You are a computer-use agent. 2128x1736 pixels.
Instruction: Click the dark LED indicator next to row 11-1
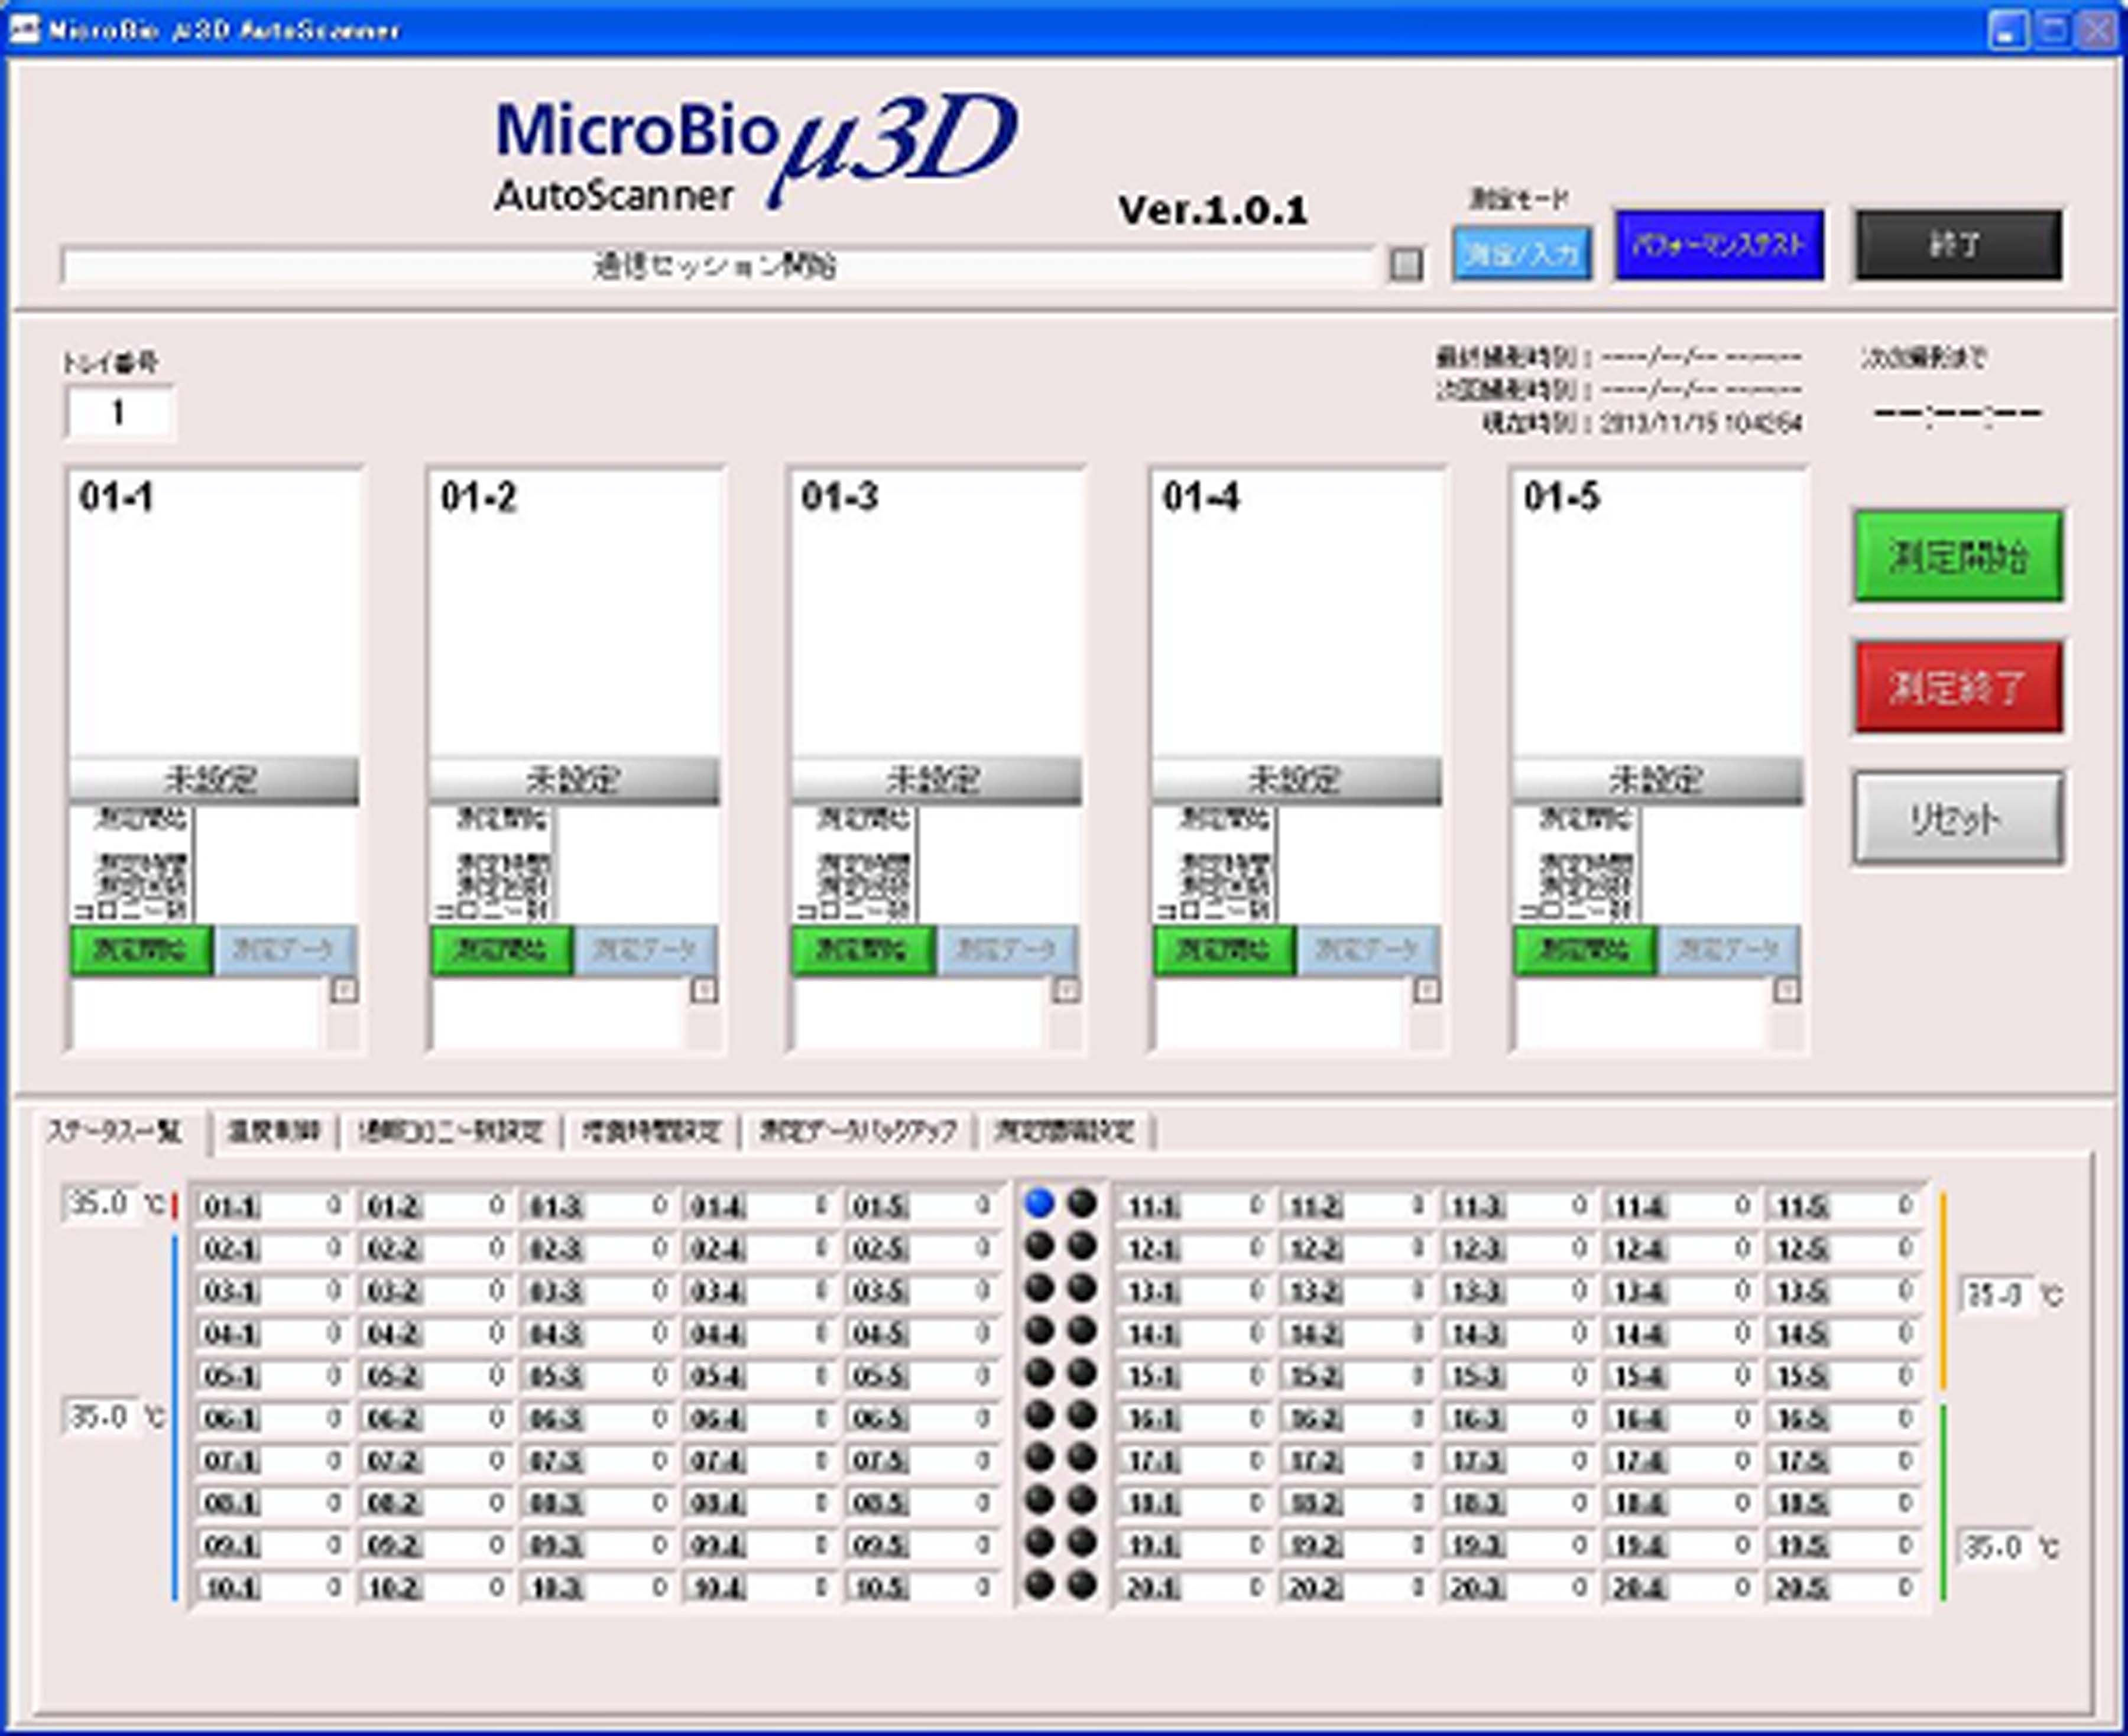(x=1082, y=1203)
